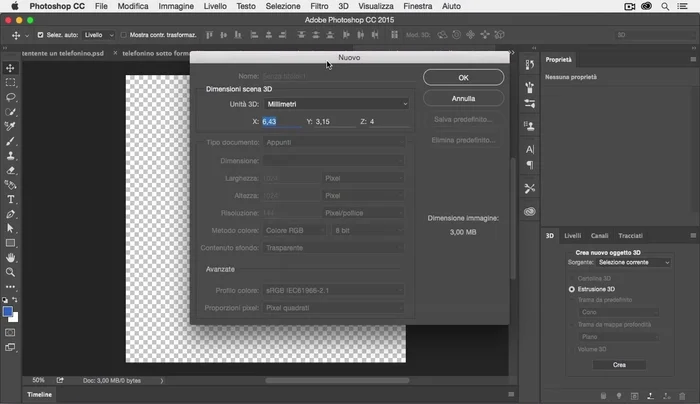Select the Rectangular Marquee tool
Image resolution: width=700 pixels, height=404 pixels.
point(11,83)
